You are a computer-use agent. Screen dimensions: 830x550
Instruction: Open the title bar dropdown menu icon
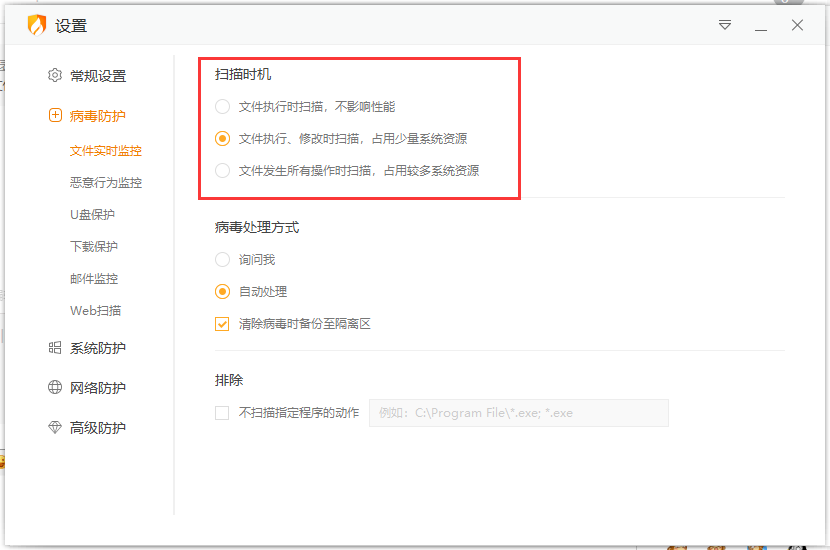coord(725,26)
